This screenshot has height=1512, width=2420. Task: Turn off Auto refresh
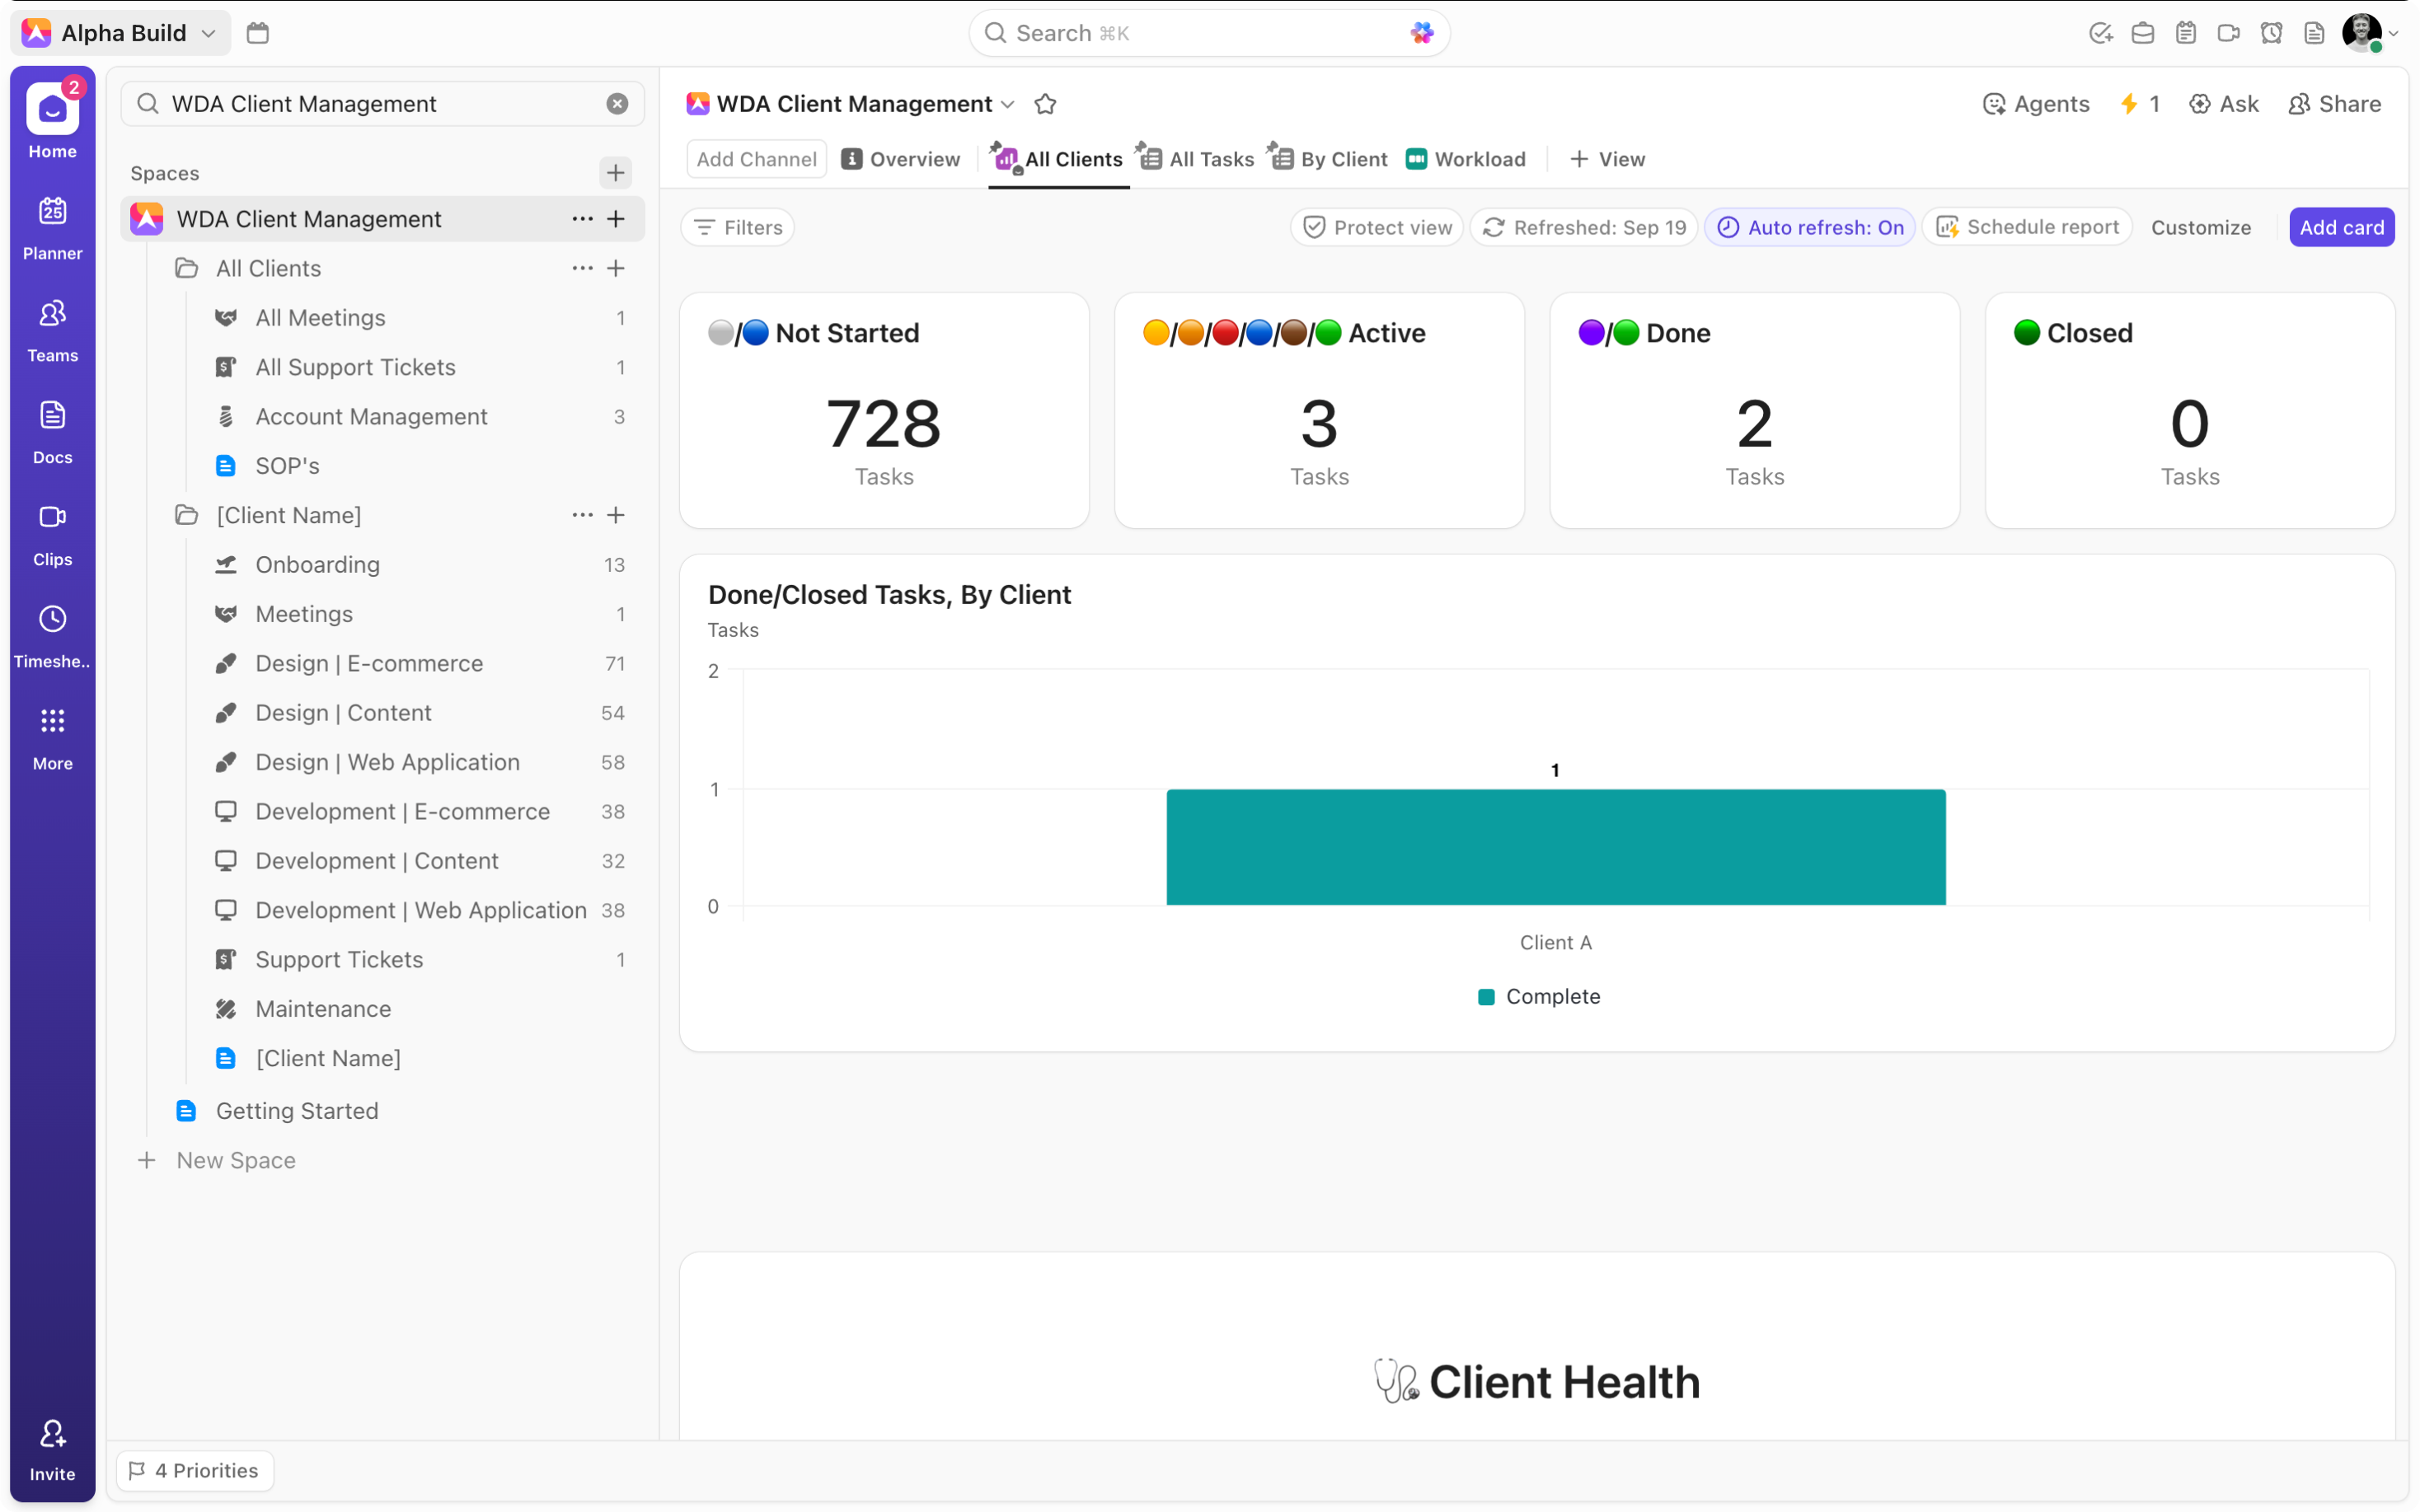(1811, 227)
